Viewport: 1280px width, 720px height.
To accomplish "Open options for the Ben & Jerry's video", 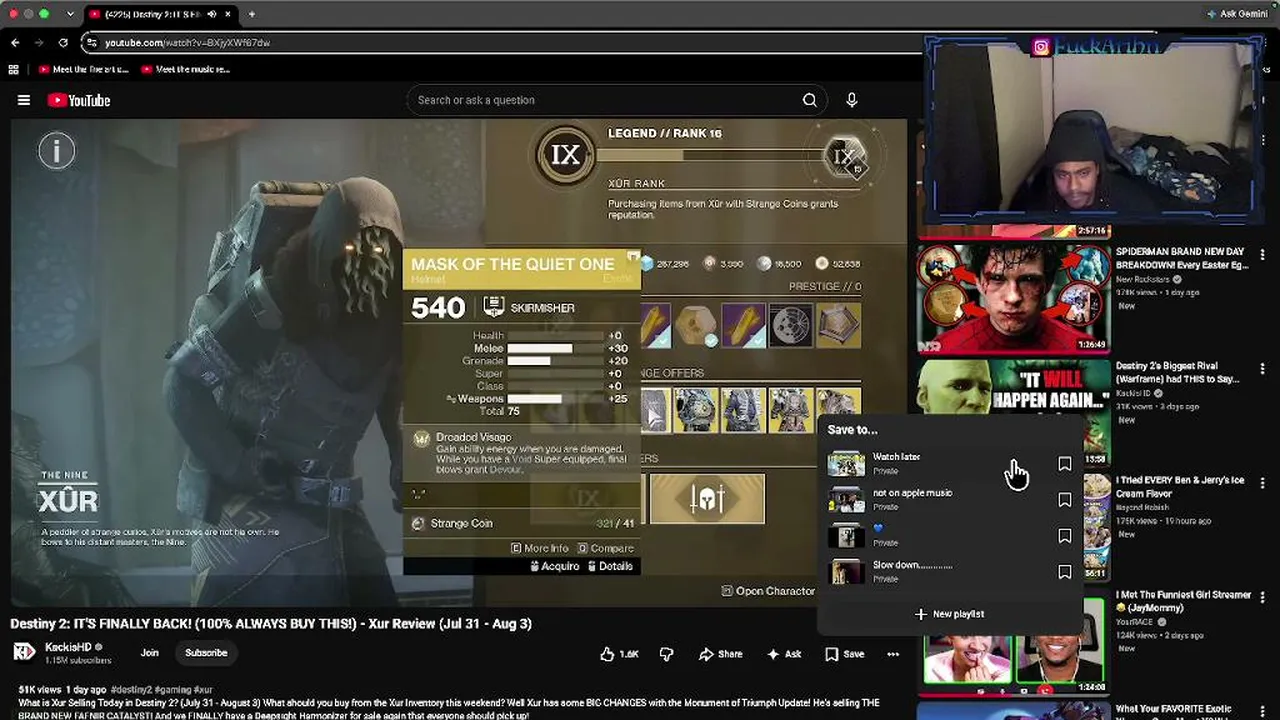I will pyautogui.click(x=1263, y=481).
